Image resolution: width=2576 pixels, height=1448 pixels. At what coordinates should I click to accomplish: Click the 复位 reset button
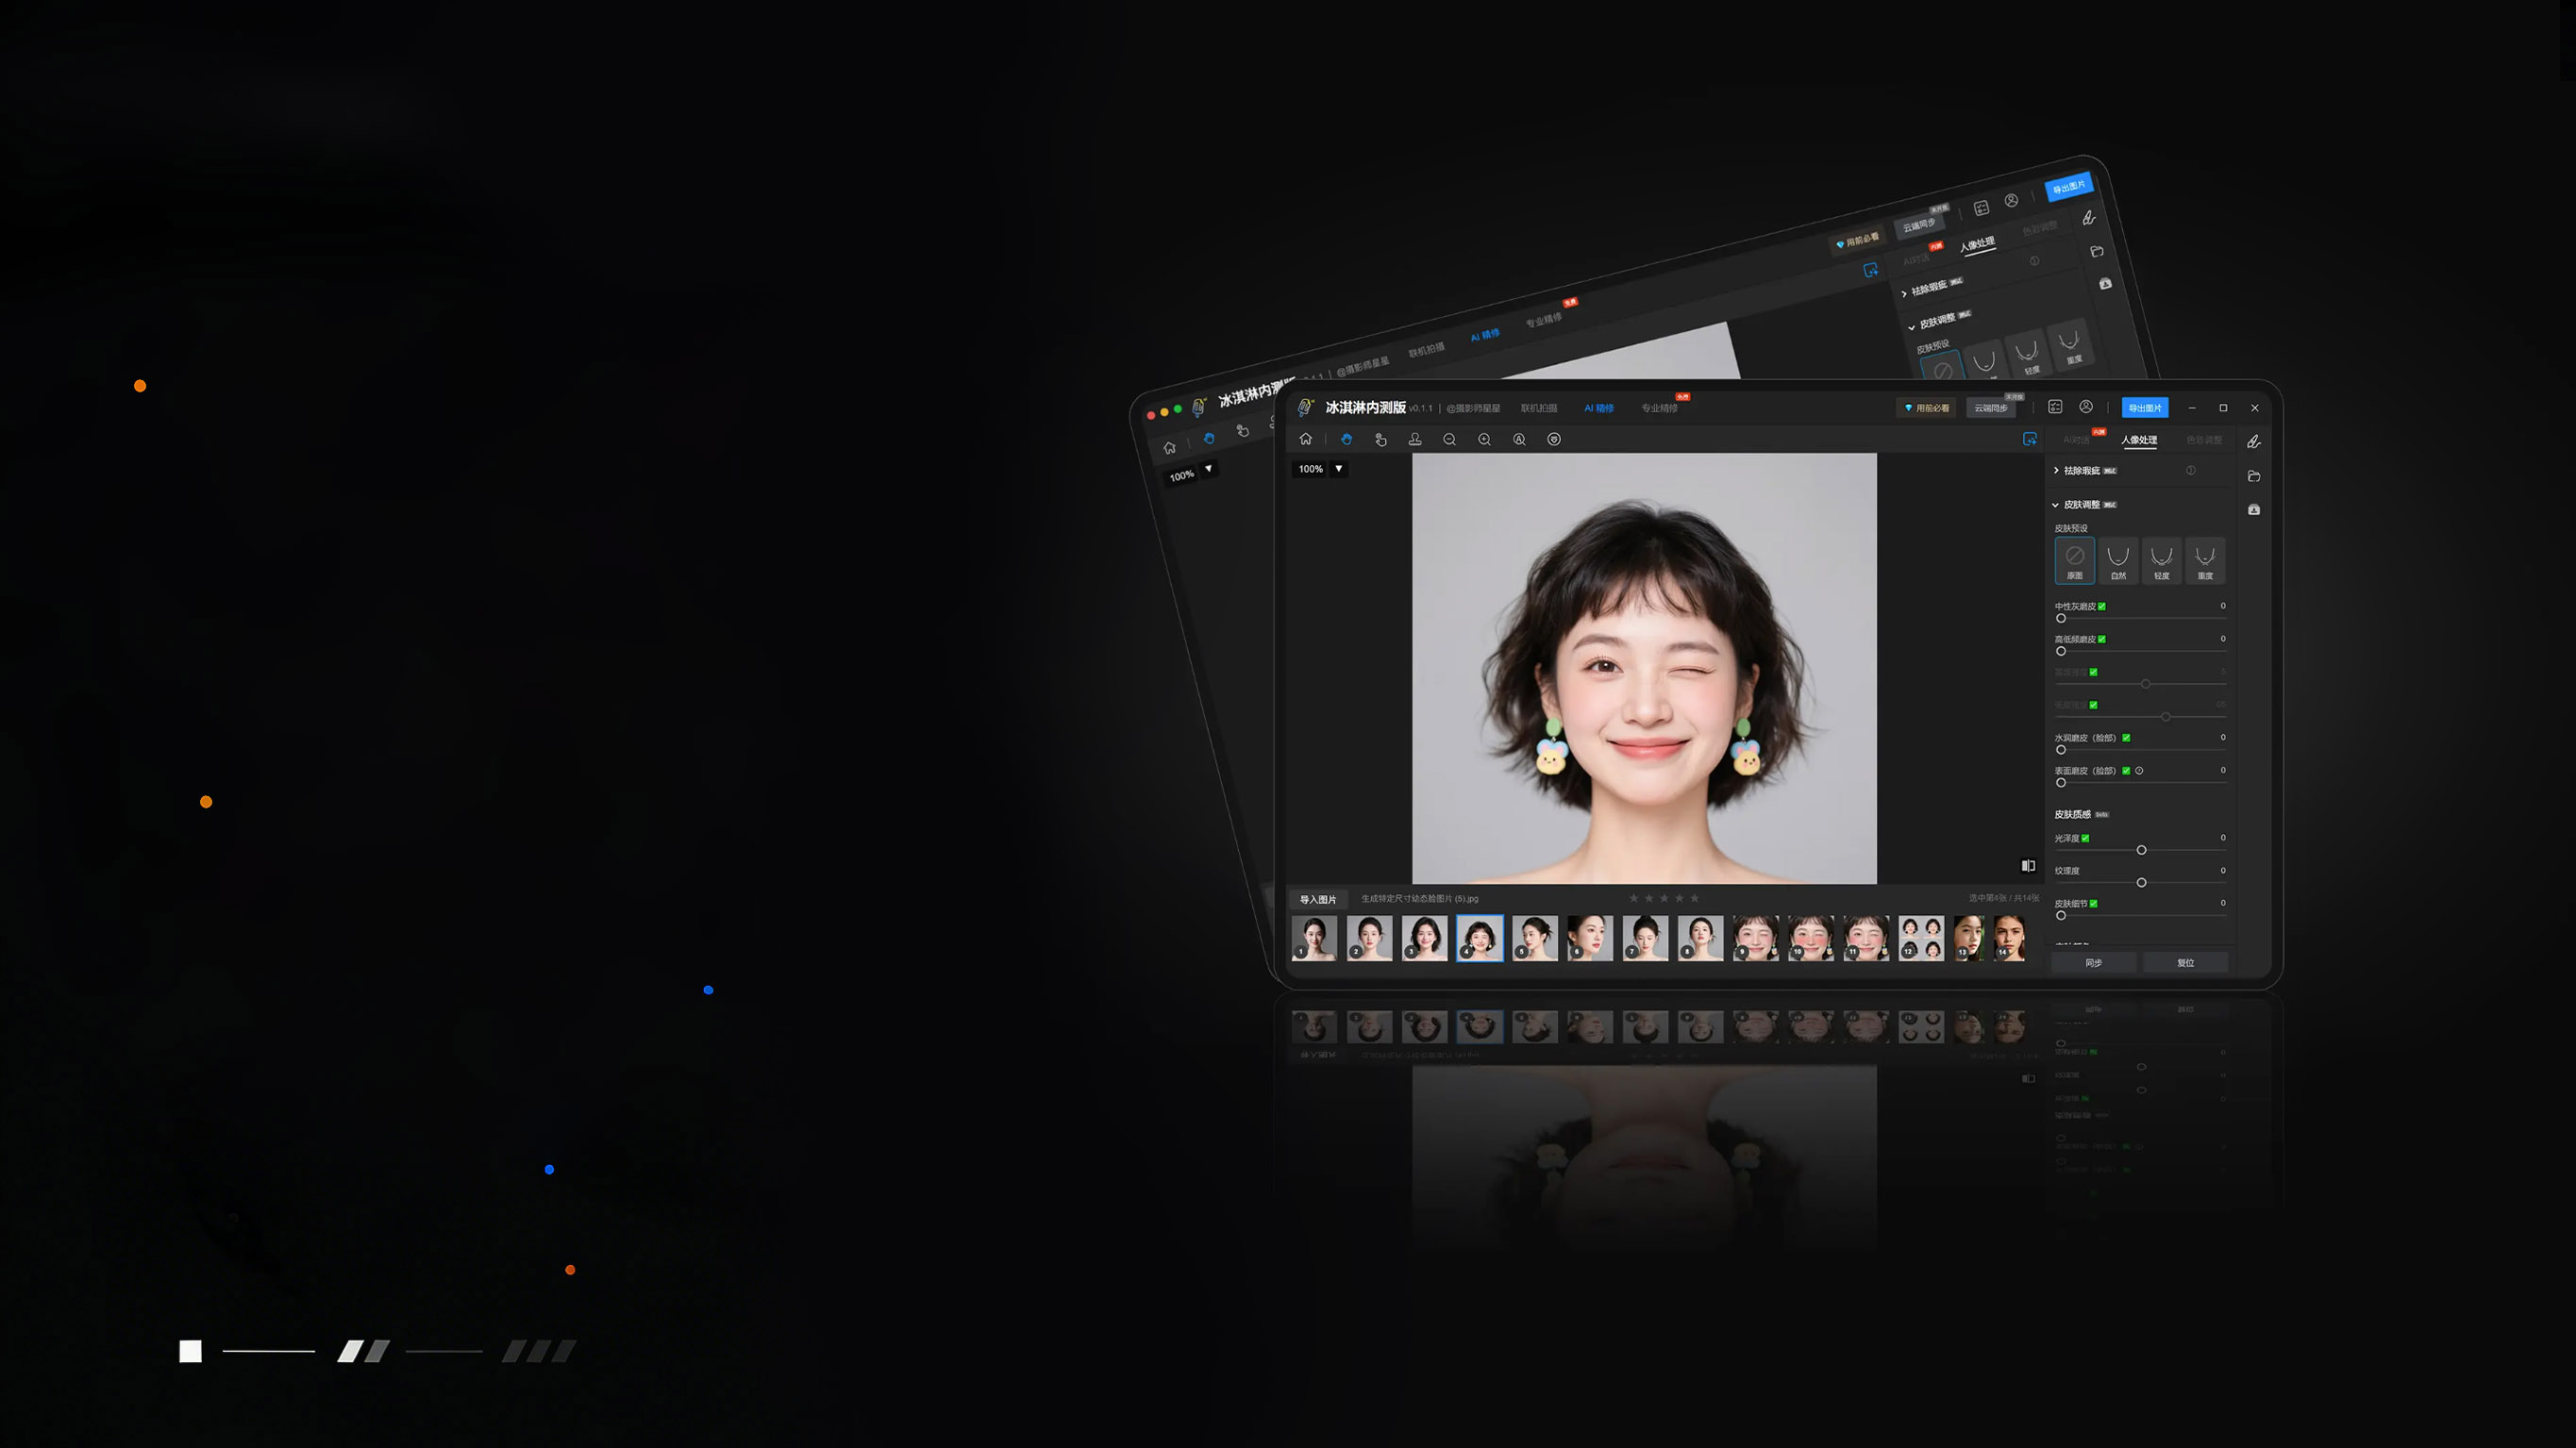[2186, 962]
